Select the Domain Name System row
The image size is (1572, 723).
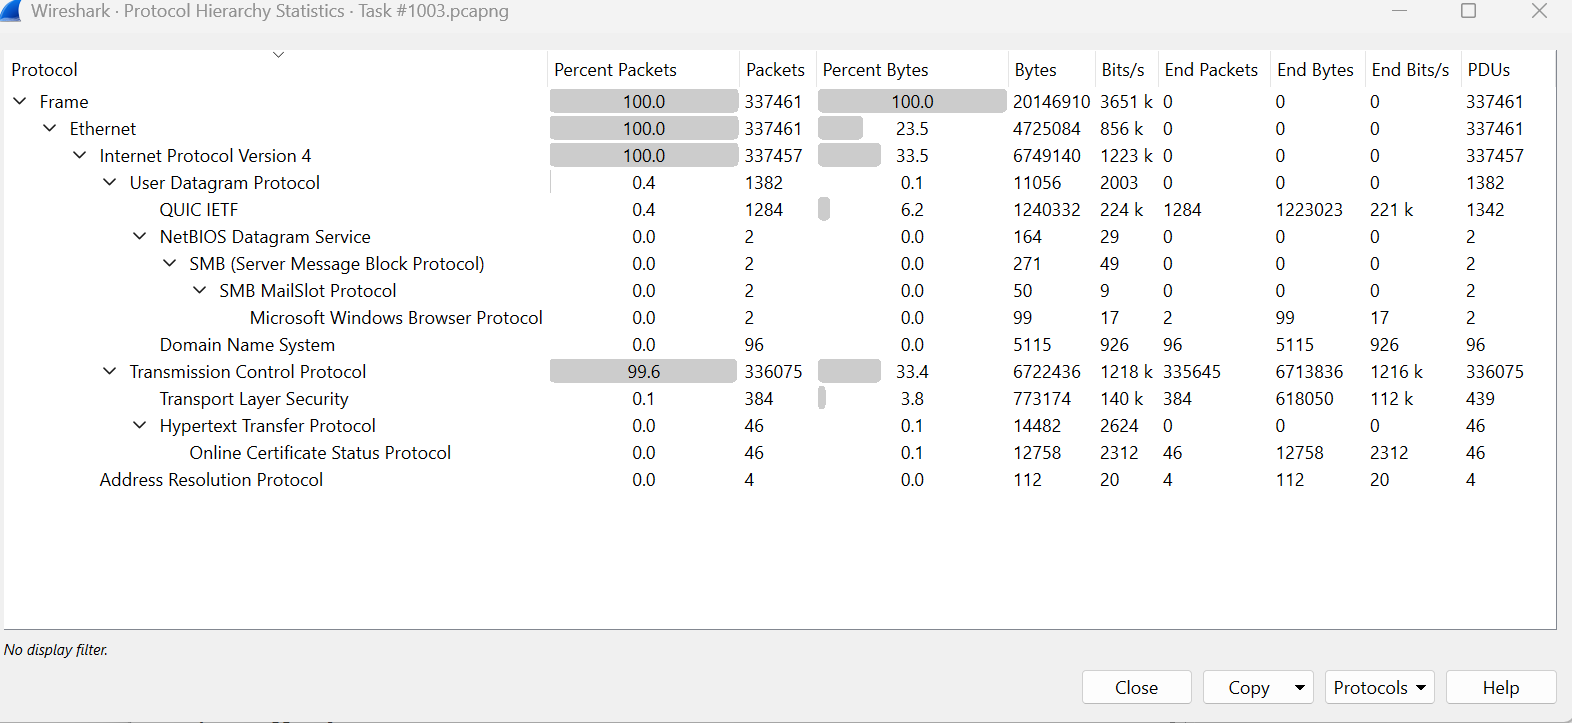[x=247, y=345]
